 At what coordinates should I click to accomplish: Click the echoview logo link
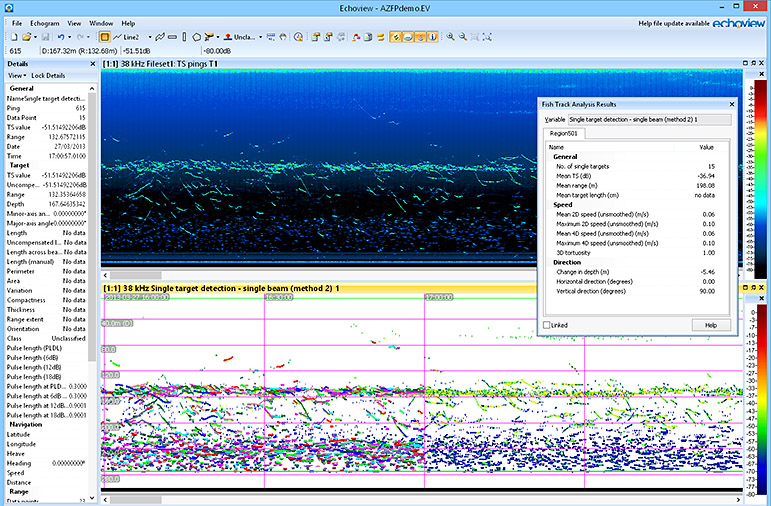[739, 23]
